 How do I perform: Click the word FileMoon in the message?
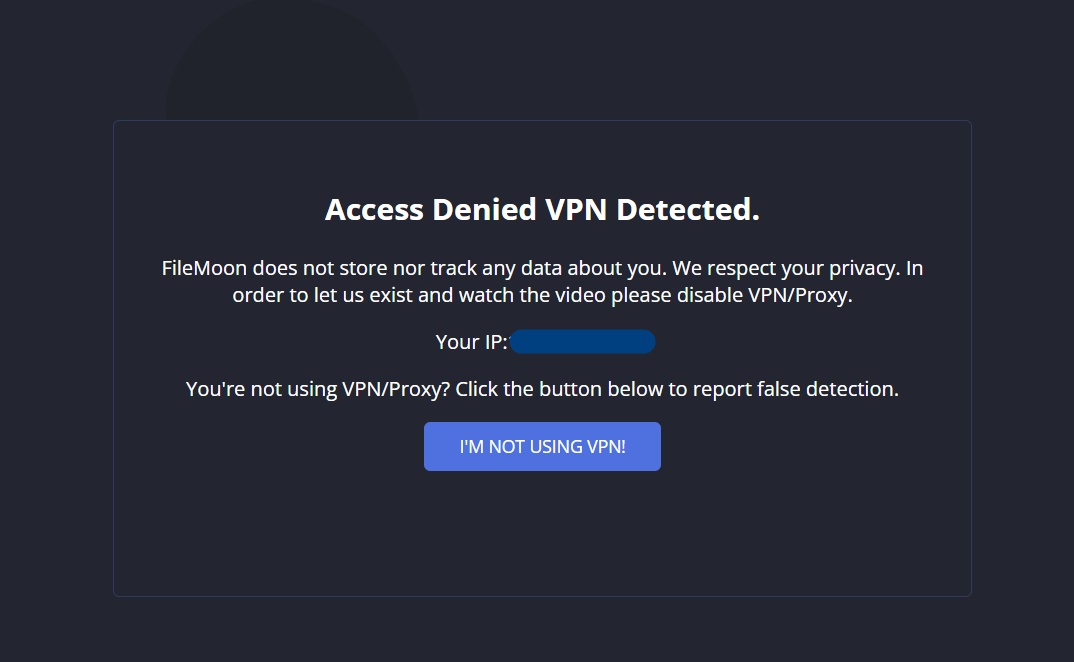[205, 269]
